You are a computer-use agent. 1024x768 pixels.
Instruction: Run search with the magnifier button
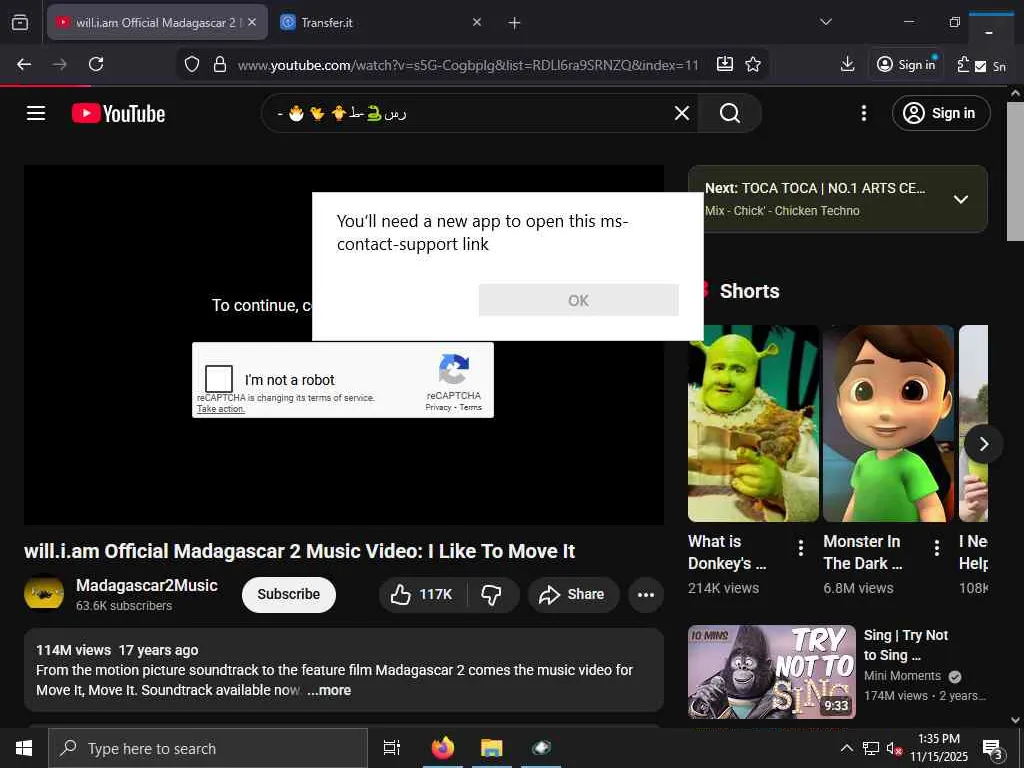point(729,114)
